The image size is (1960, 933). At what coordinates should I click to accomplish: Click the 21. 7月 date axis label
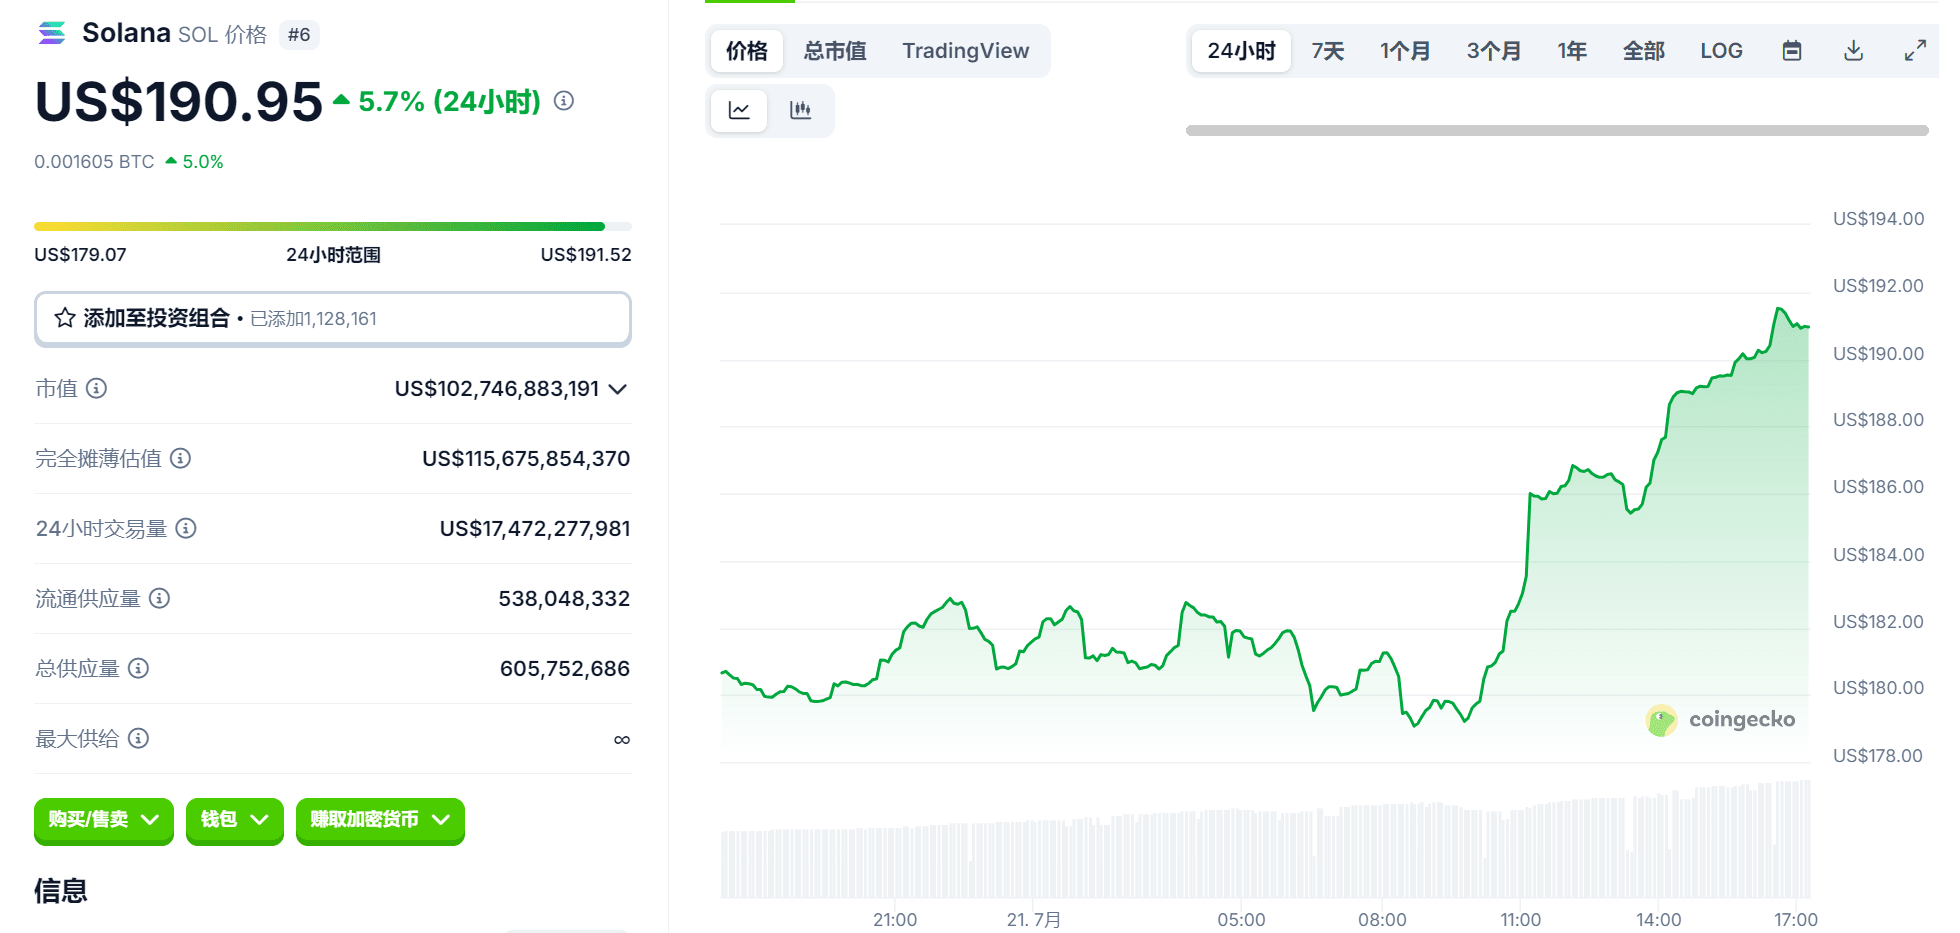coord(1034,919)
